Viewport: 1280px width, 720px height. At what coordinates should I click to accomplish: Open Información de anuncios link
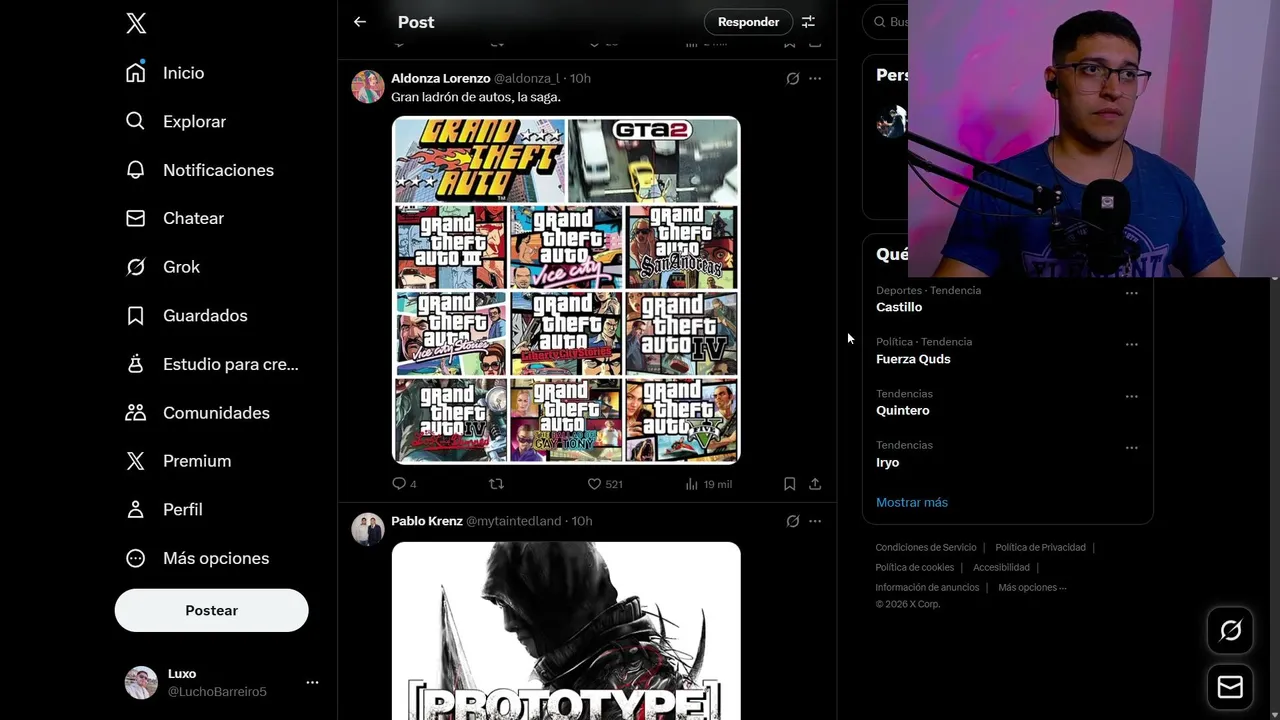pyautogui.click(x=927, y=587)
